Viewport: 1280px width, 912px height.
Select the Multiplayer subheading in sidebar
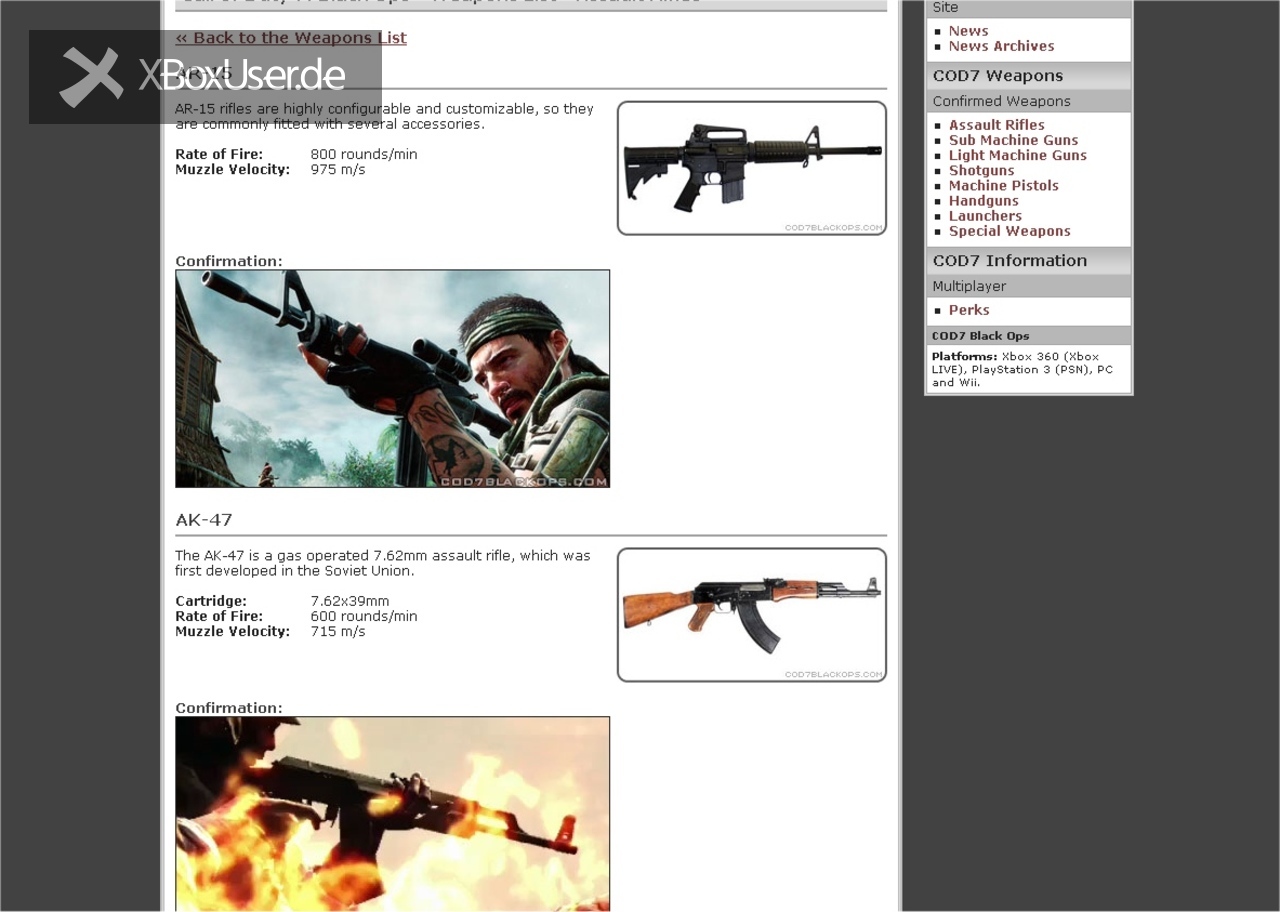pyautogui.click(x=969, y=286)
